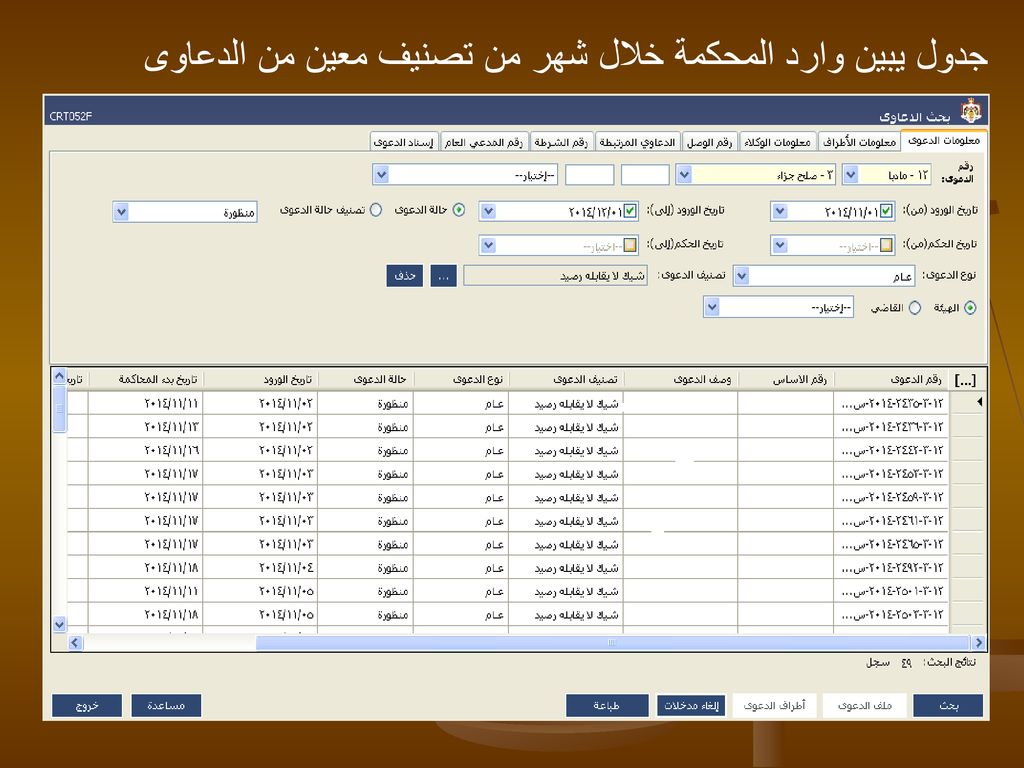Viewport: 1024px width, 768px height.
Task: Enable the تاريخ الحكم (إلى) checkbox
Action: 630,245
